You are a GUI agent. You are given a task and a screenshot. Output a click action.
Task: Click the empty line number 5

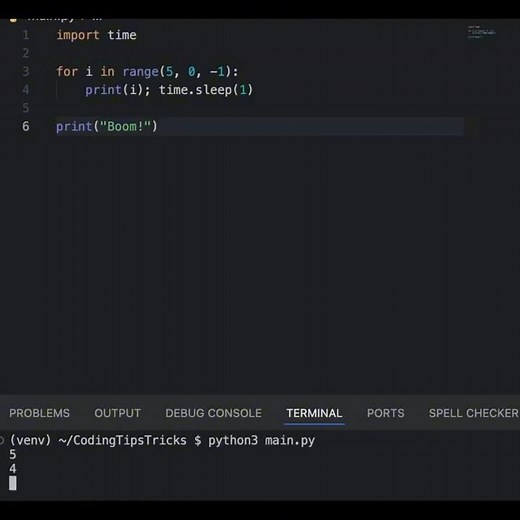point(26,108)
